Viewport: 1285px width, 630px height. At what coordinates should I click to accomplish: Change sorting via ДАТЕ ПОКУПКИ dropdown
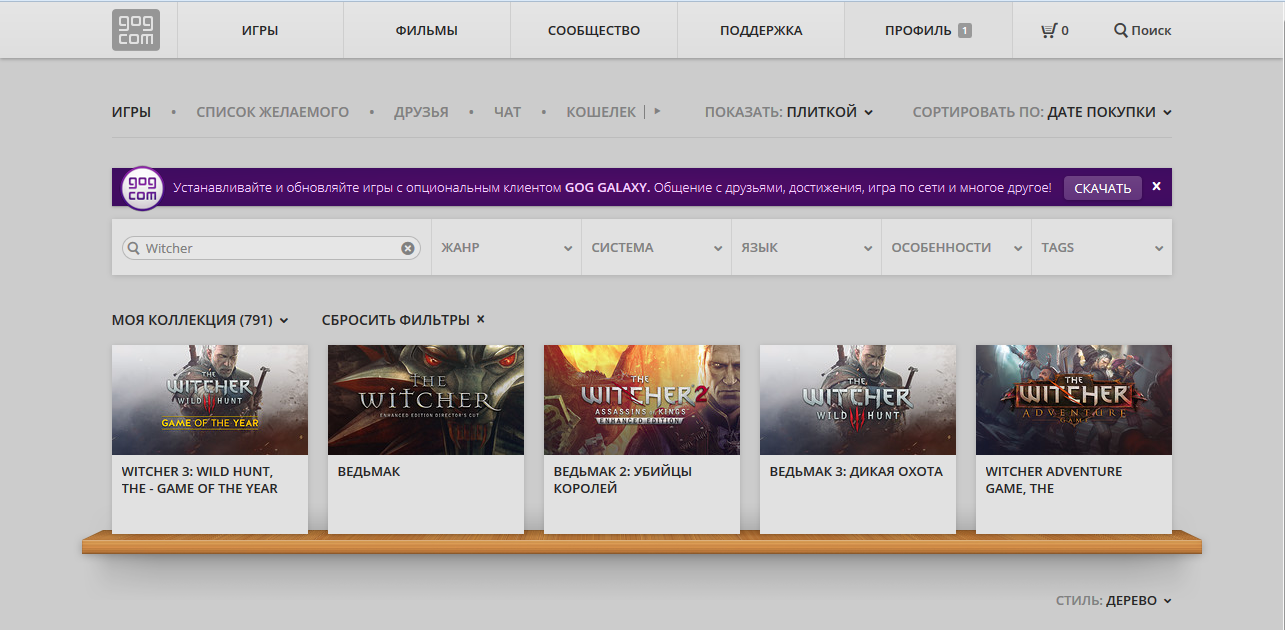click(1108, 112)
